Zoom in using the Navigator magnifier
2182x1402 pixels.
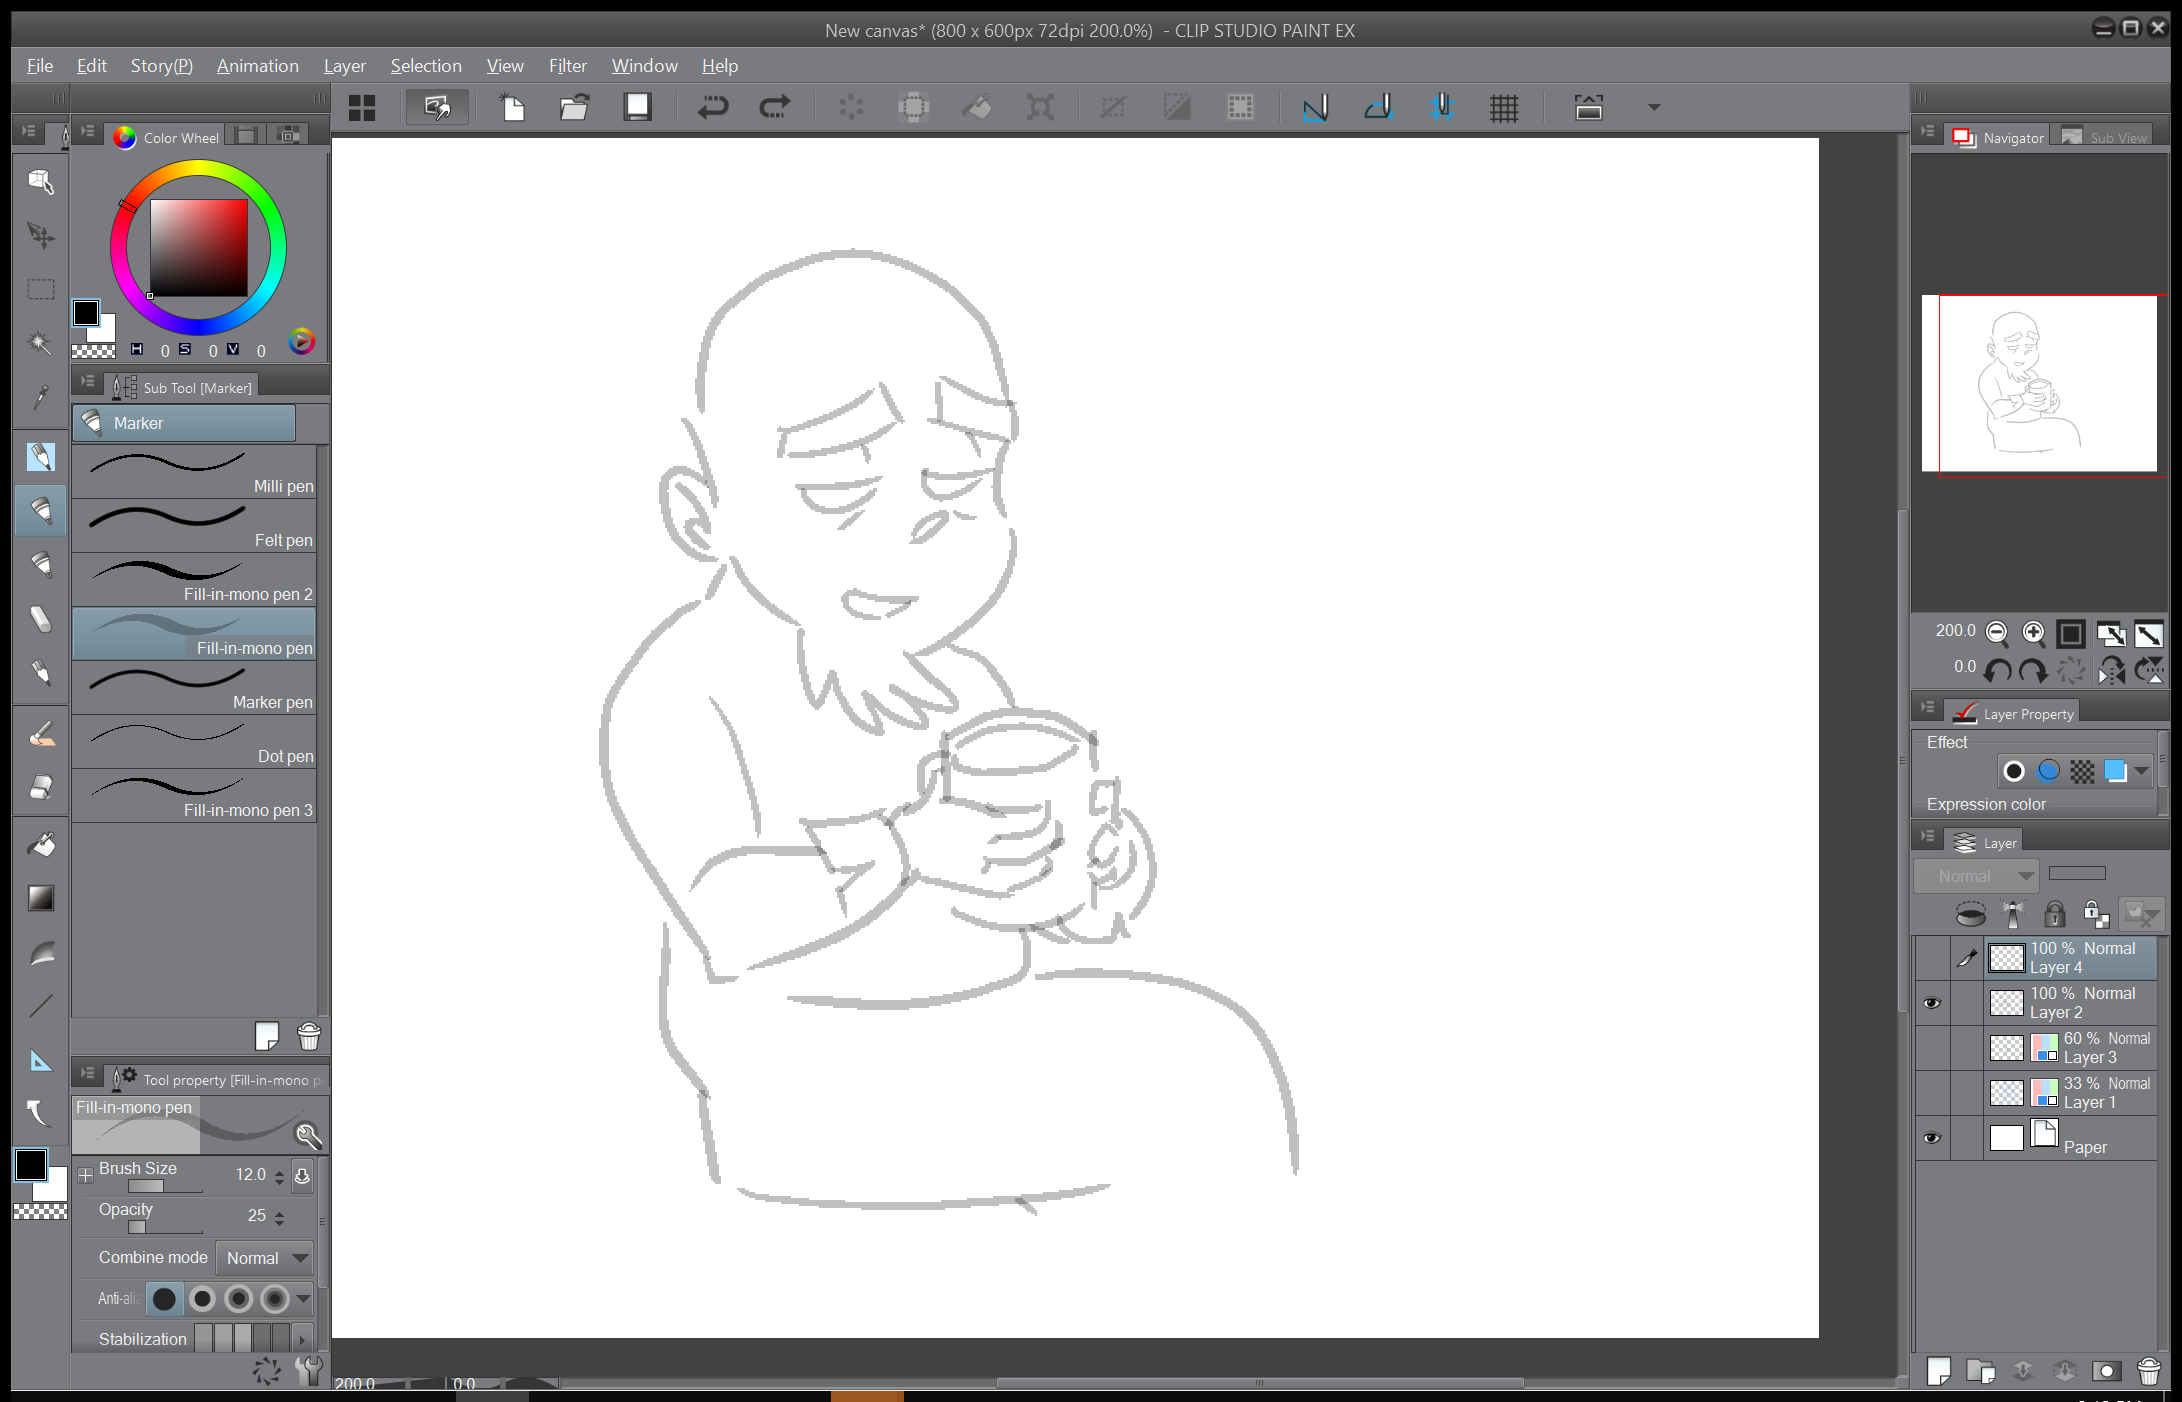(x=2033, y=632)
